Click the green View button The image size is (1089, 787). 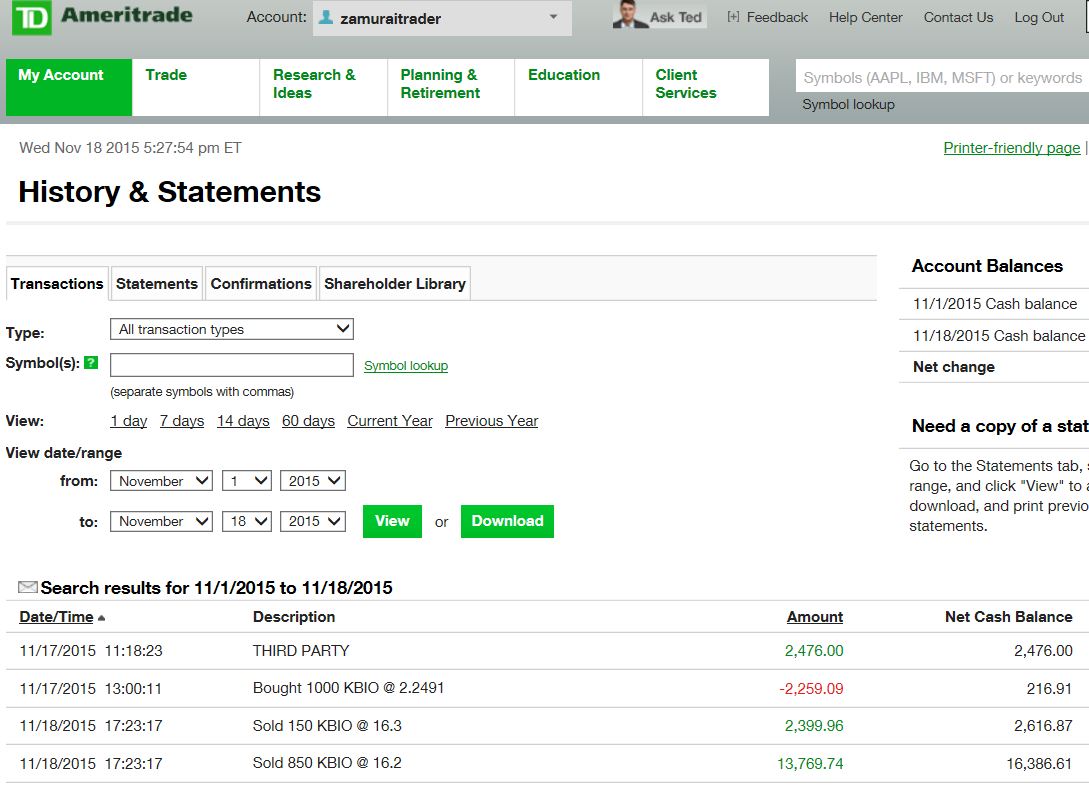(x=392, y=521)
